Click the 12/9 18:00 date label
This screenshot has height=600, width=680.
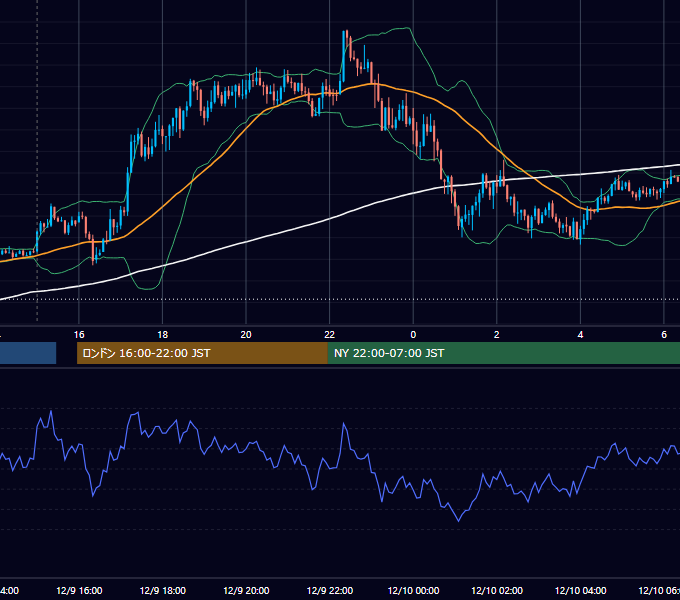[163, 590]
